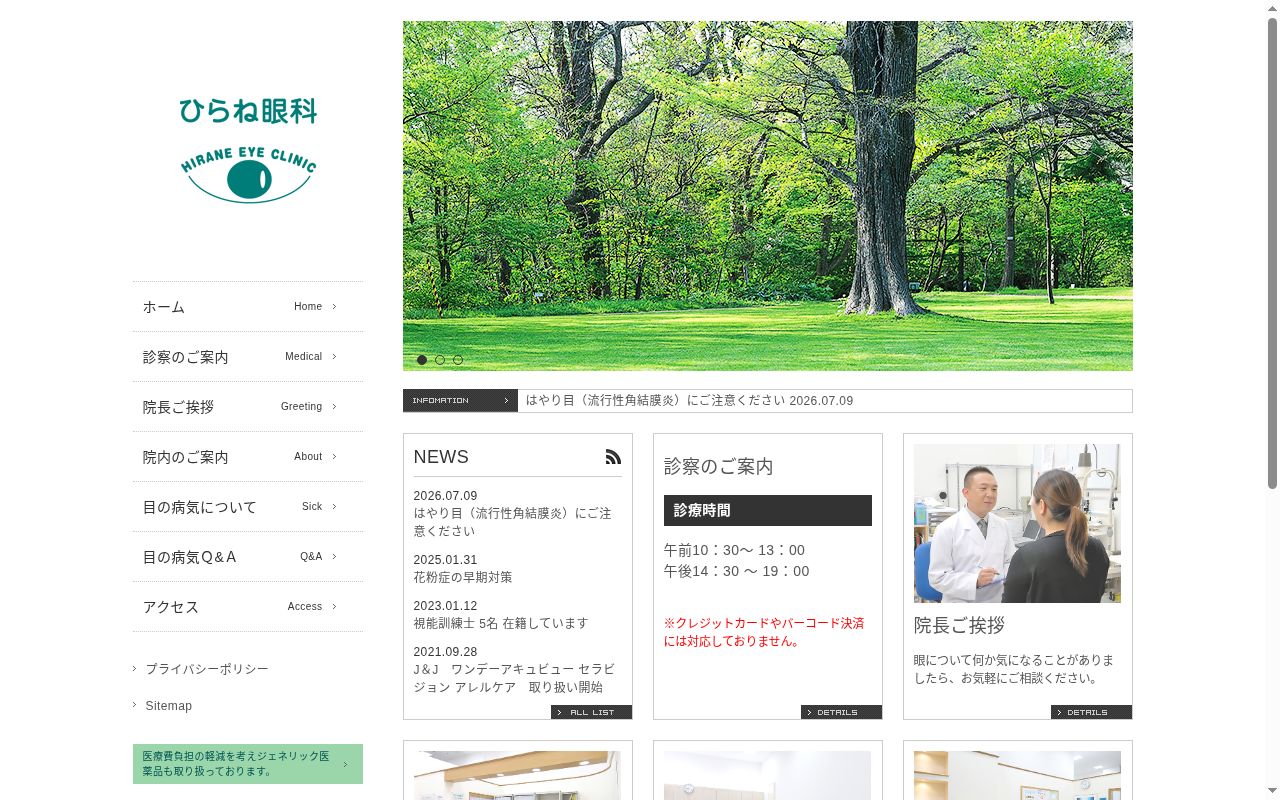Click the NEWS RSS feed icon
The width and height of the screenshot is (1280, 800).
(613, 457)
